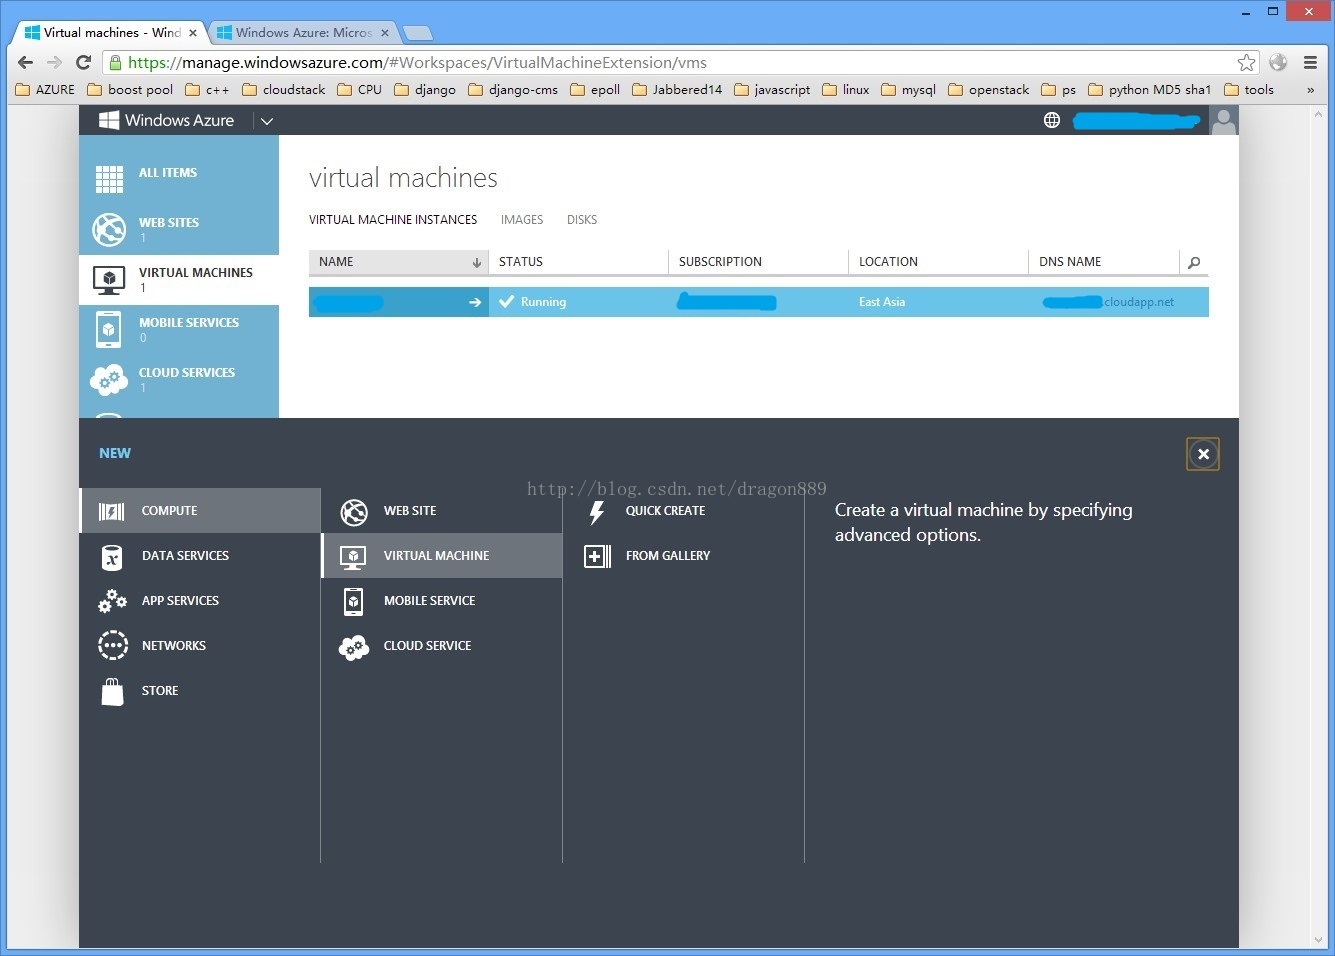
Task: Select Data Services in the New menu
Action: [200, 556]
